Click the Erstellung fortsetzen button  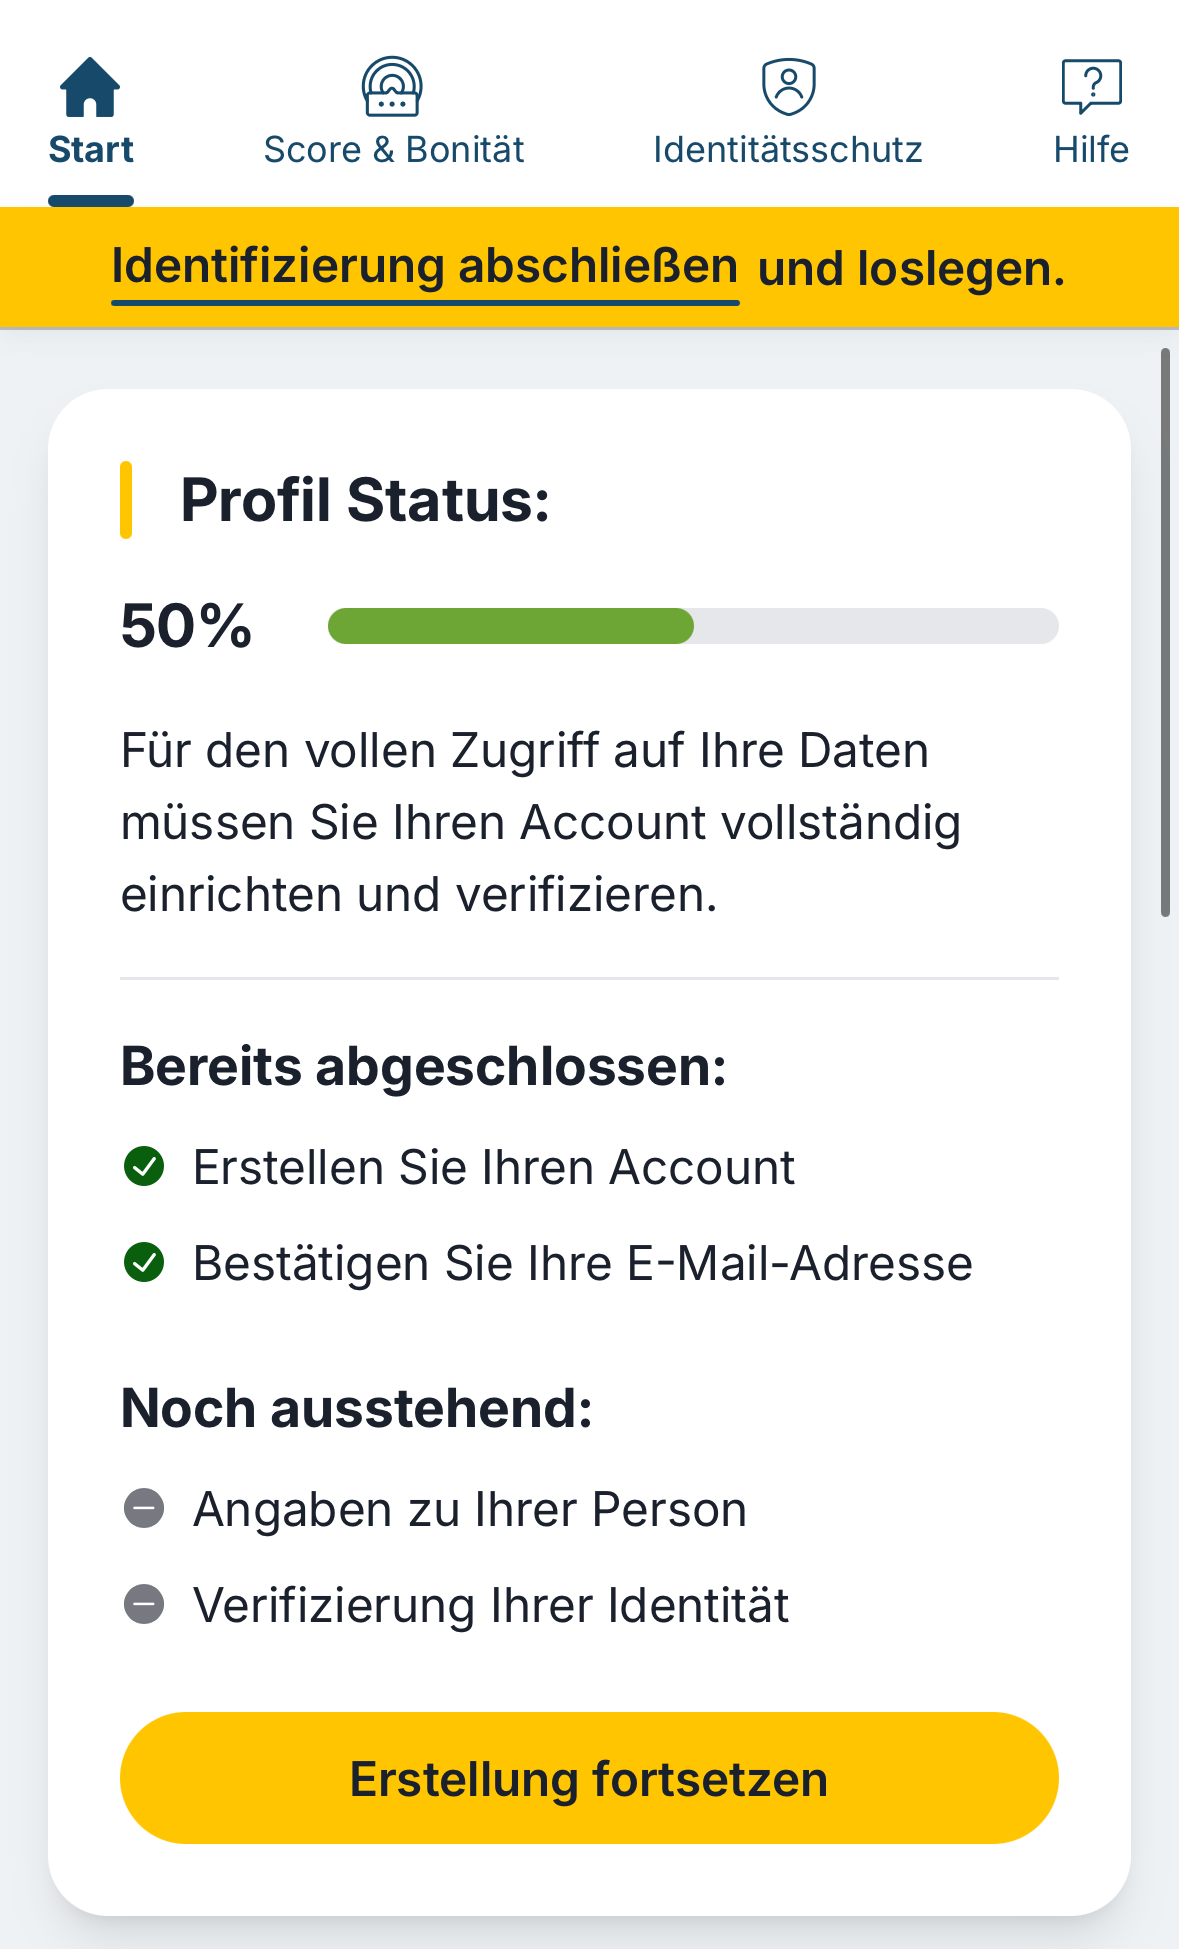pyautogui.click(x=589, y=1778)
